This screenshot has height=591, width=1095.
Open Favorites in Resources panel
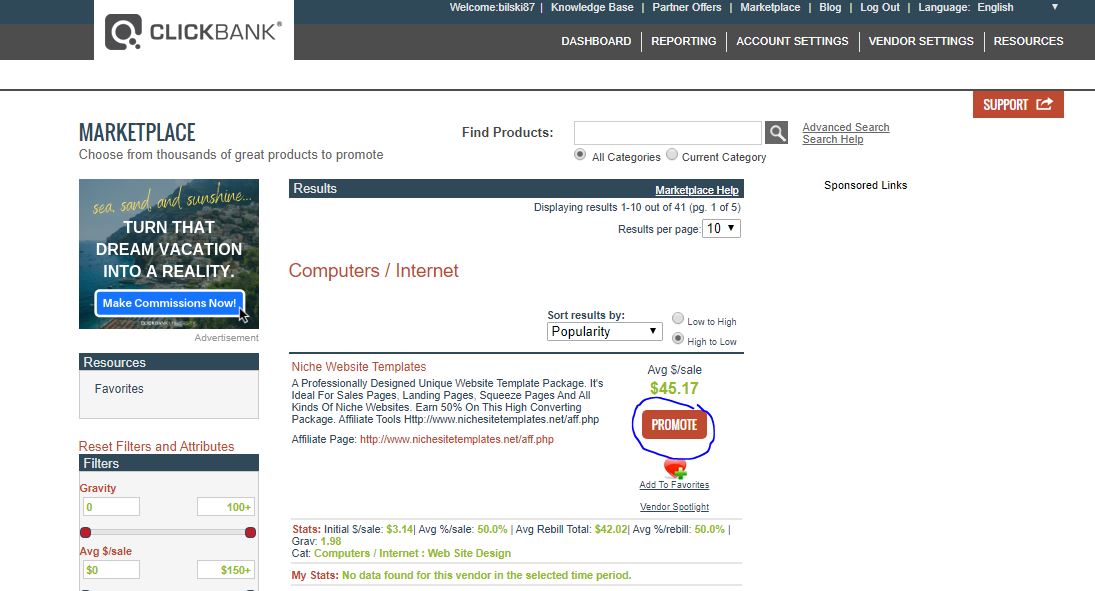coord(119,388)
